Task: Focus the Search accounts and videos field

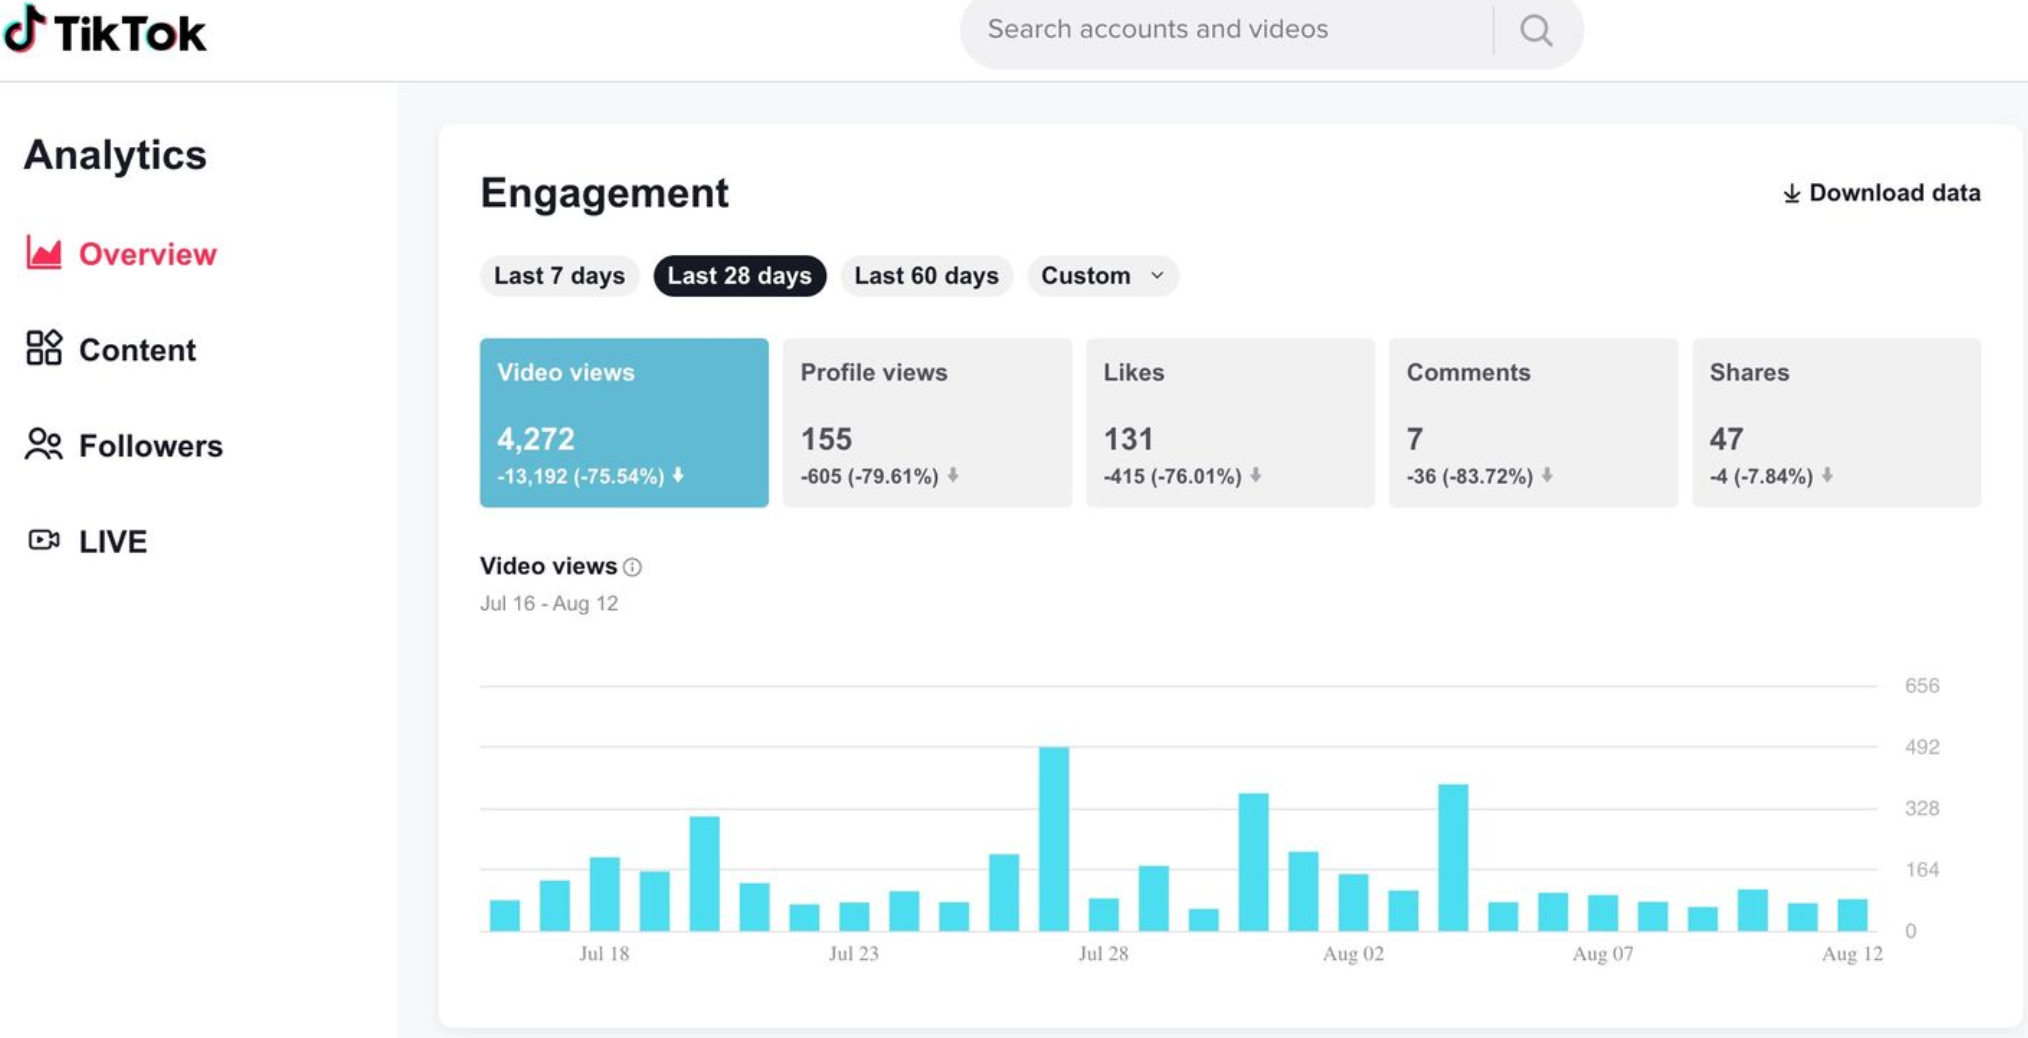Action: 1230,30
